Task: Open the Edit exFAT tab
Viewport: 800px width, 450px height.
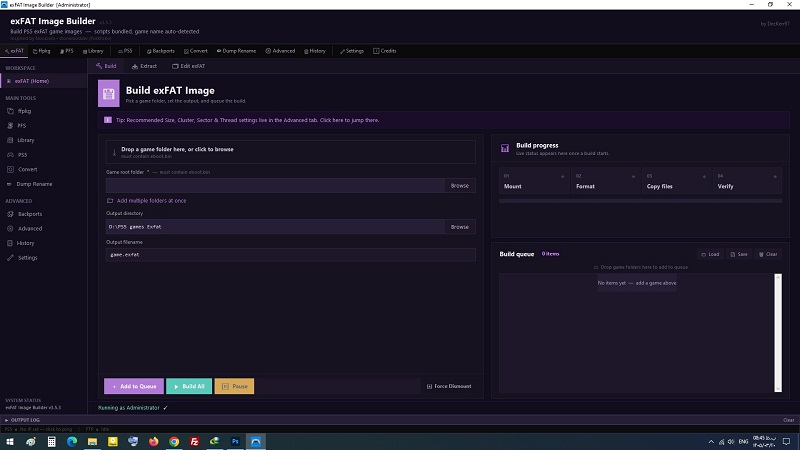Action: (x=189, y=66)
